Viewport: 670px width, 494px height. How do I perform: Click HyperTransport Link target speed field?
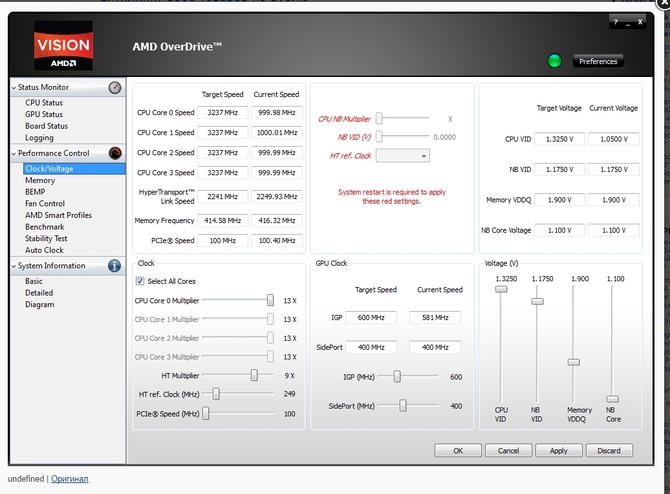pos(223,197)
